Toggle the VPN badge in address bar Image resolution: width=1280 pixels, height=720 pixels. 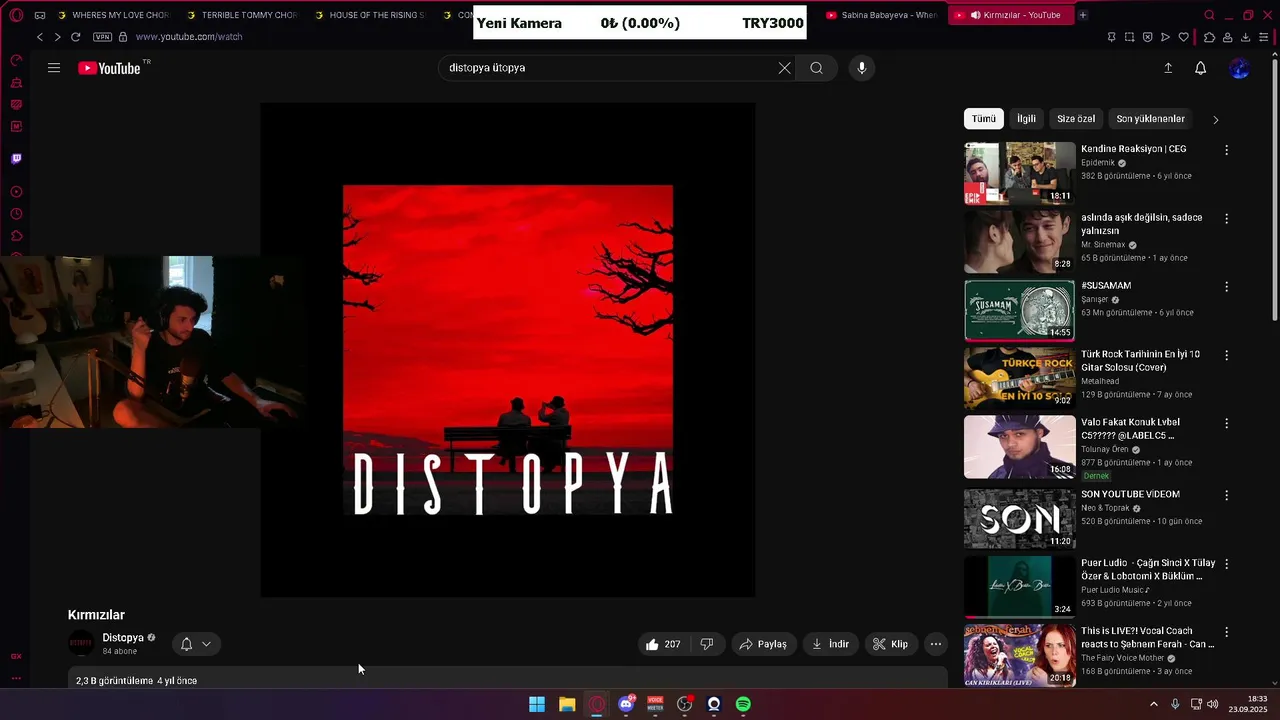(x=102, y=37)
